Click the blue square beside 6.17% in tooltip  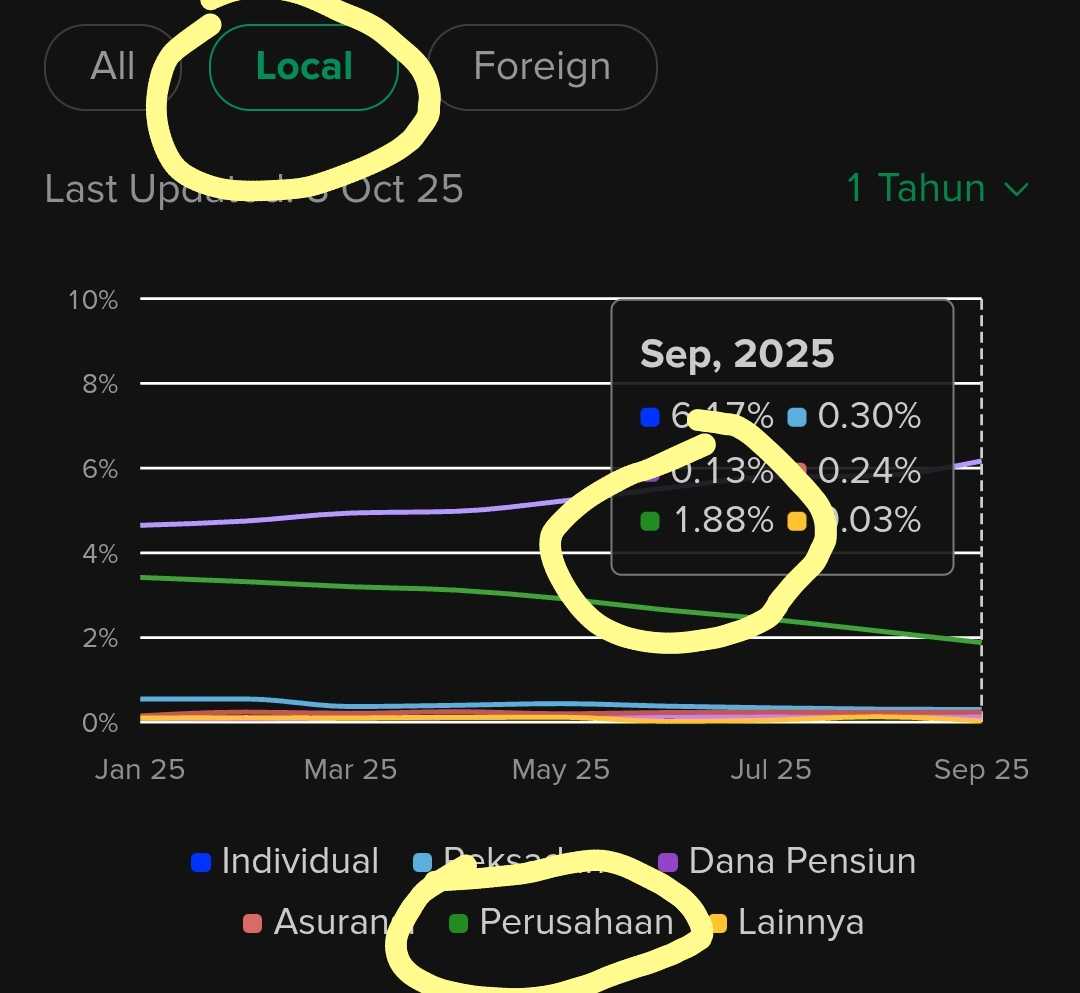coord(650,417)
